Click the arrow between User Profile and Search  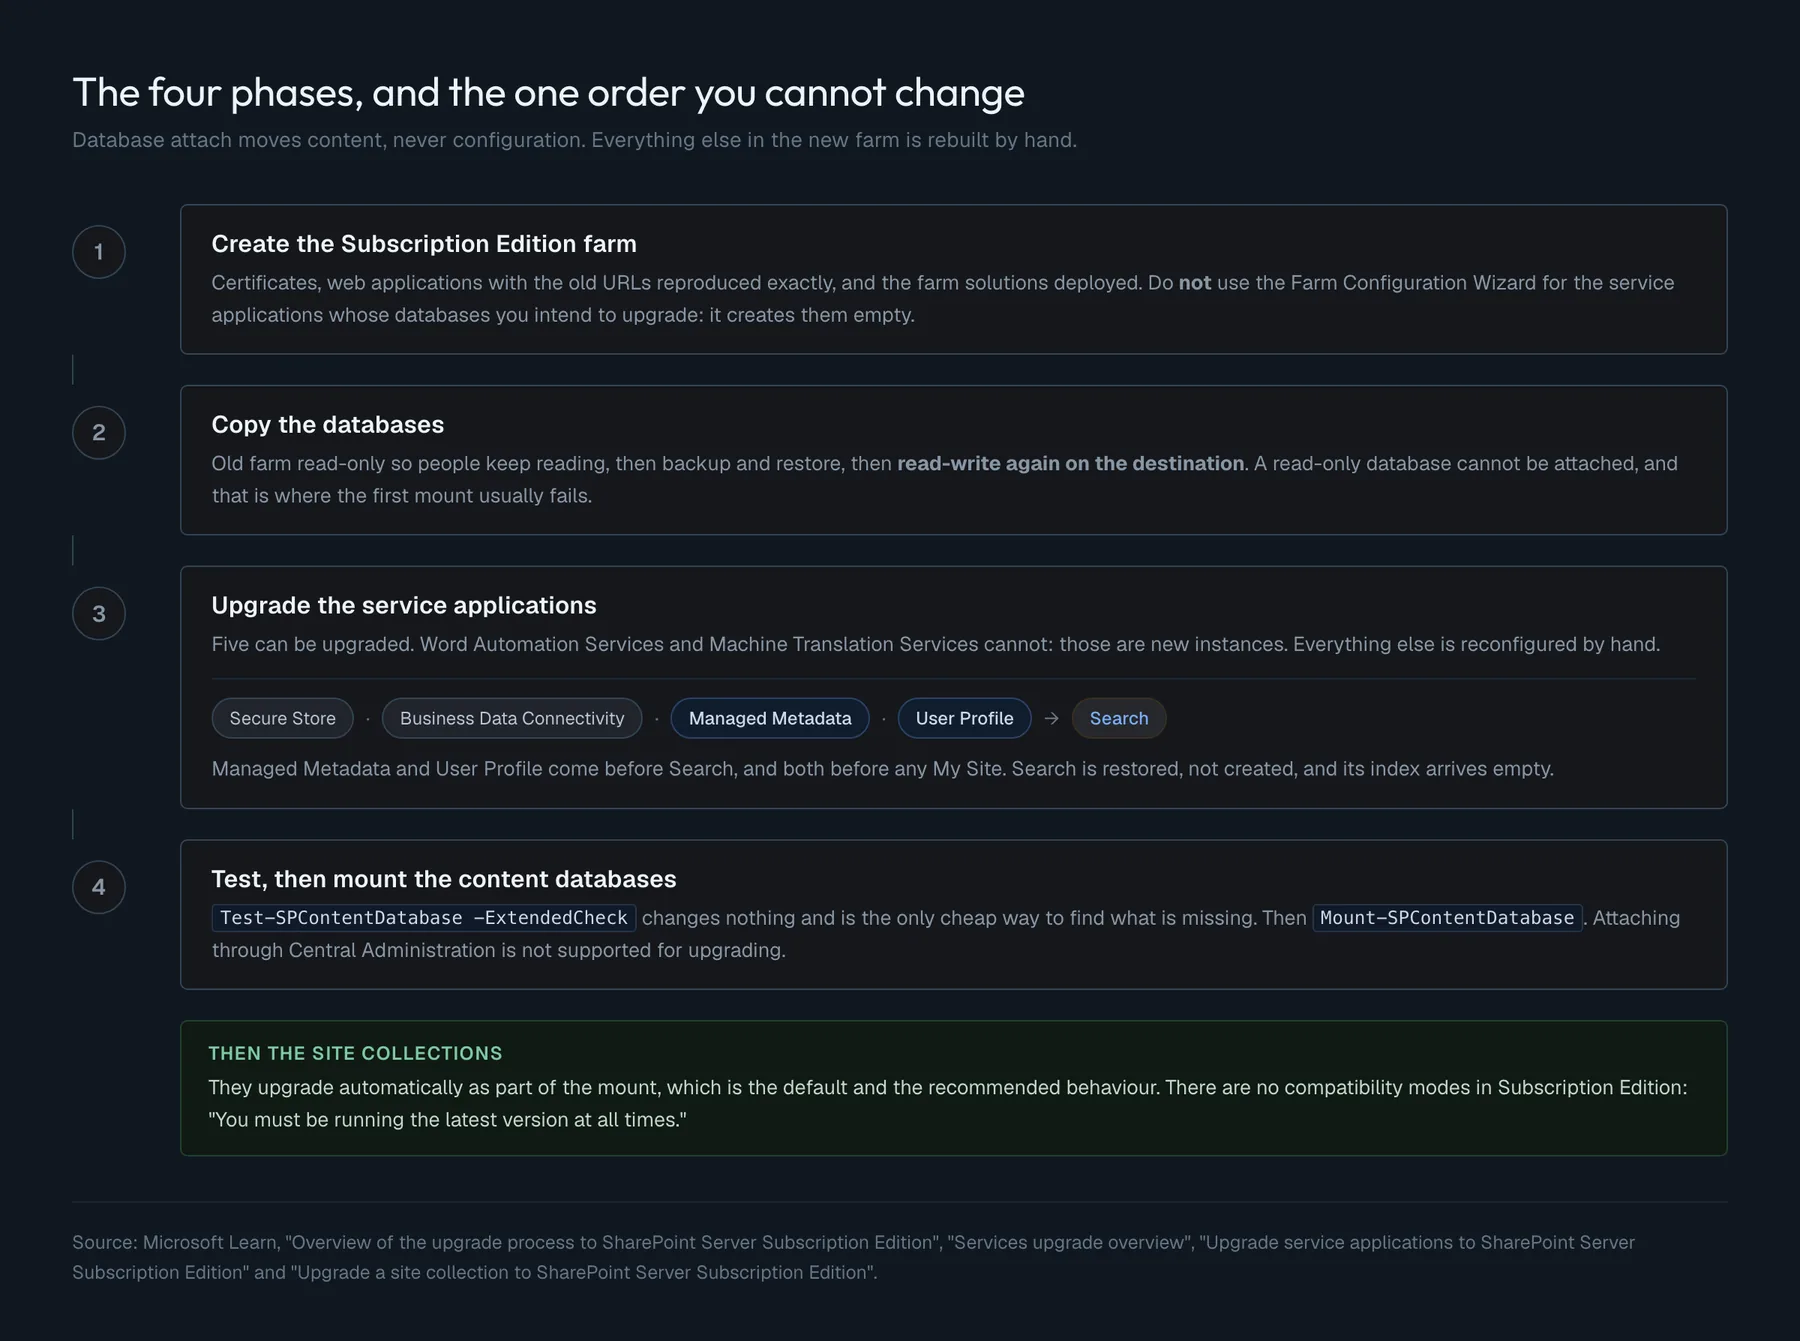[1051, 718]
